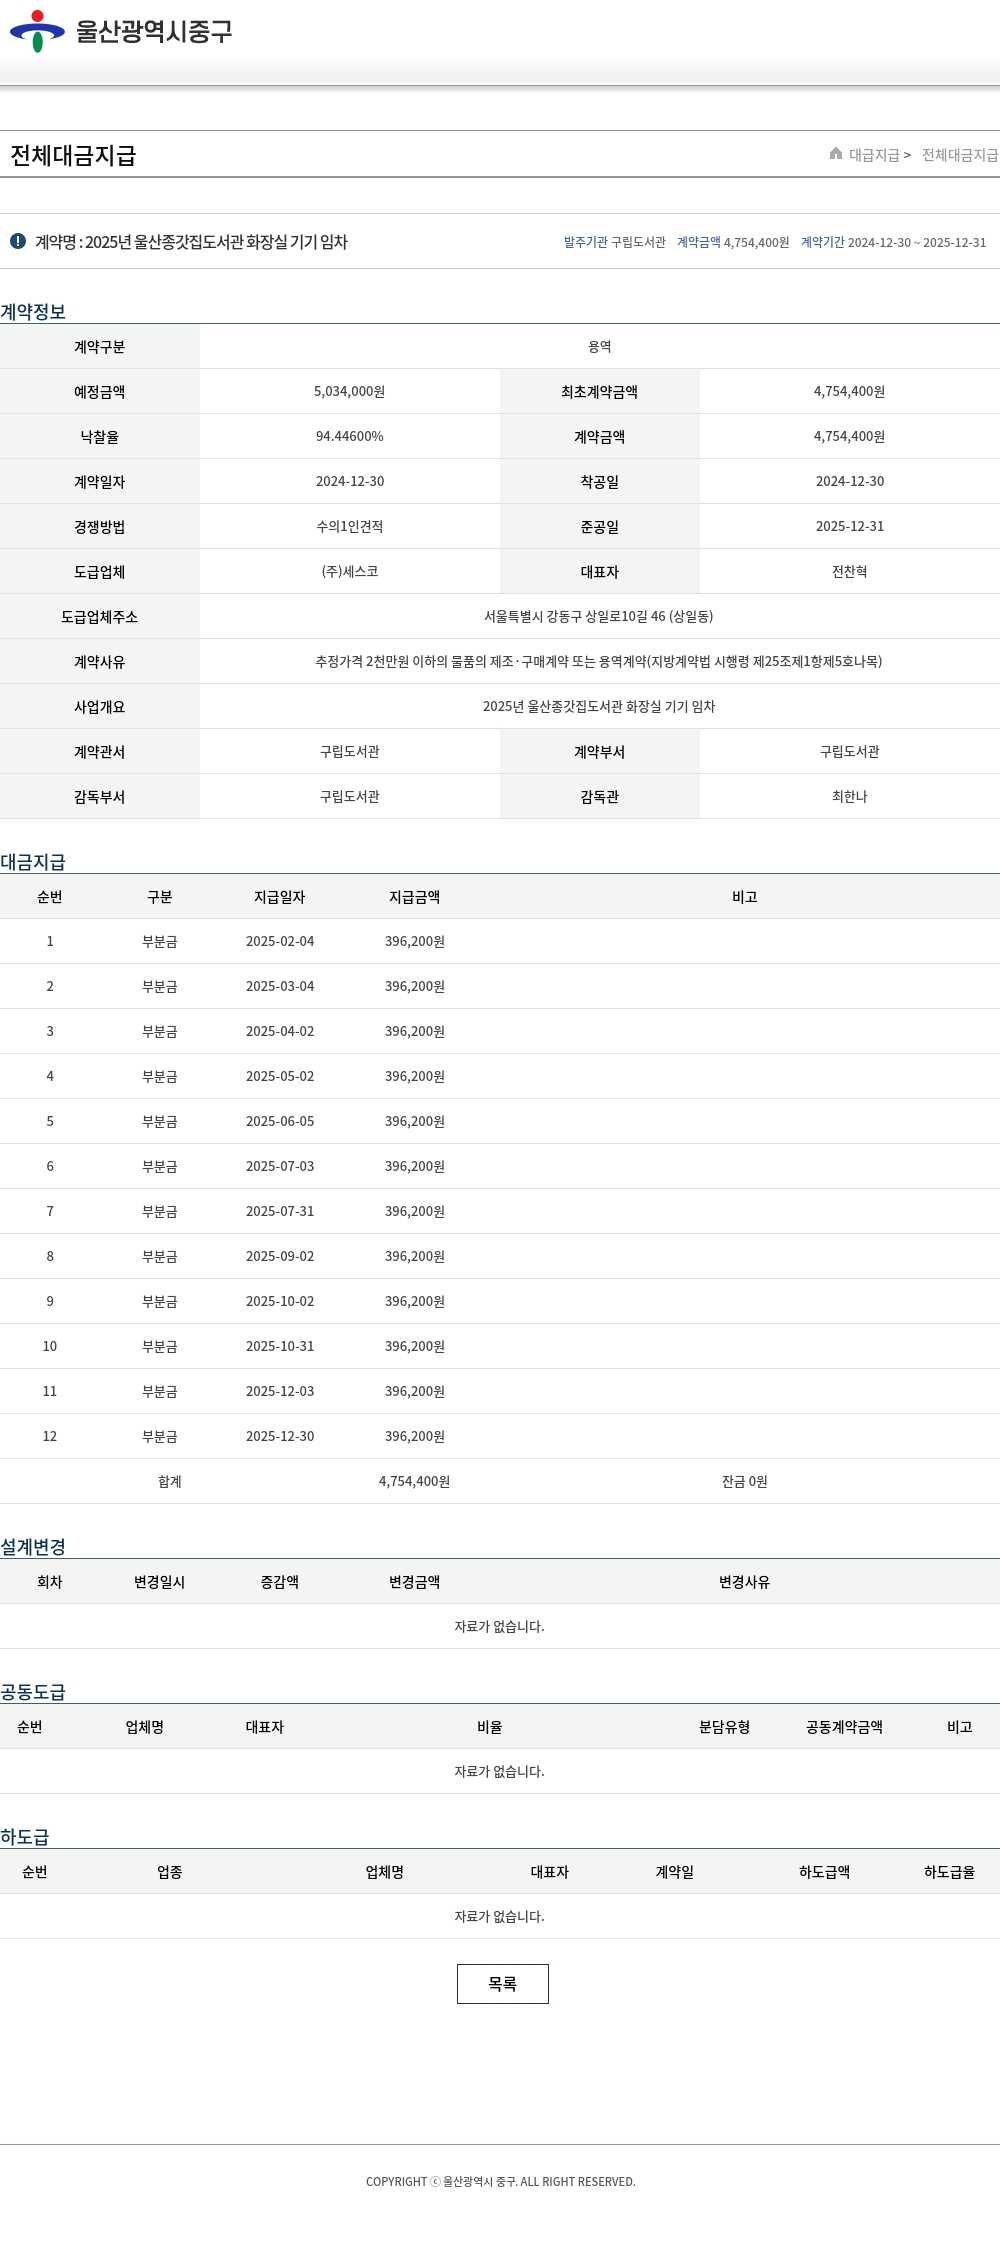The height and width of the screenshot is (2245, 1000).
Task: Click the home icon in breadcrumb
Action: click(x=836, y=154)
